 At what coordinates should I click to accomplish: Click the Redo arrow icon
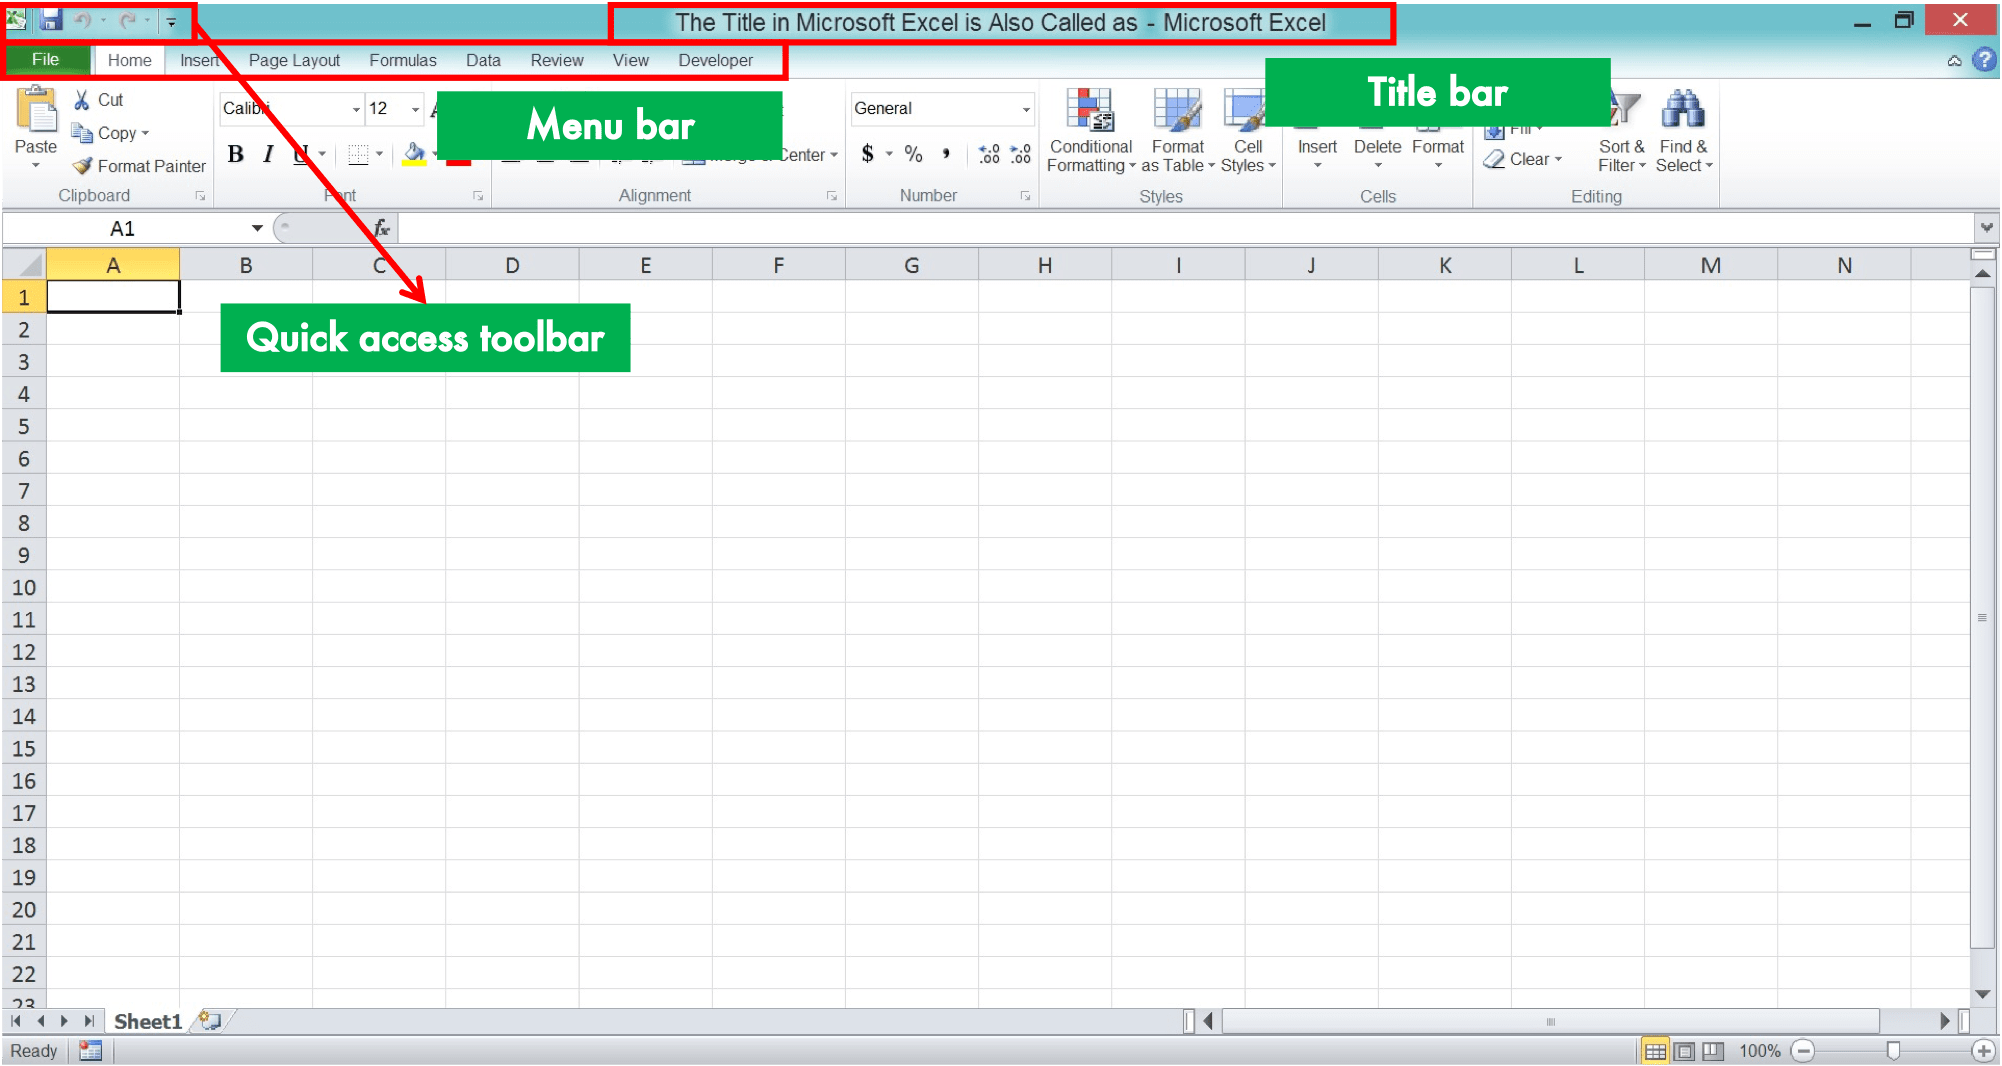(127, 20)
